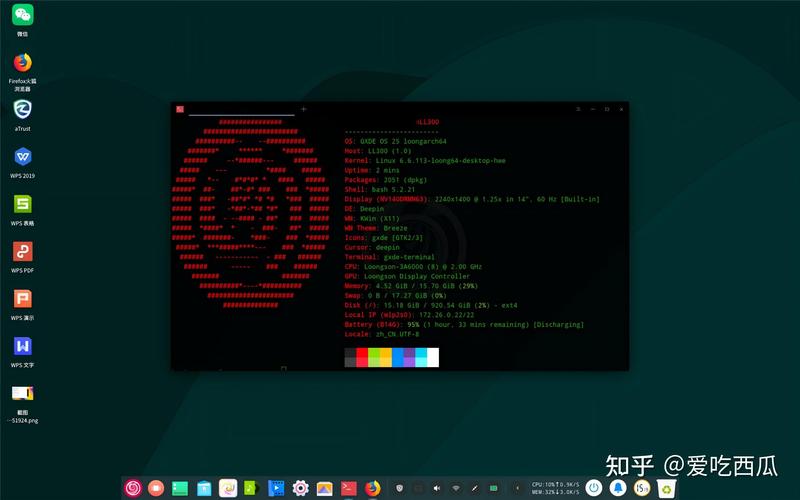Expand the tray with the small arrow
This screenshot has height=500, width=800.
click(517, 488)
